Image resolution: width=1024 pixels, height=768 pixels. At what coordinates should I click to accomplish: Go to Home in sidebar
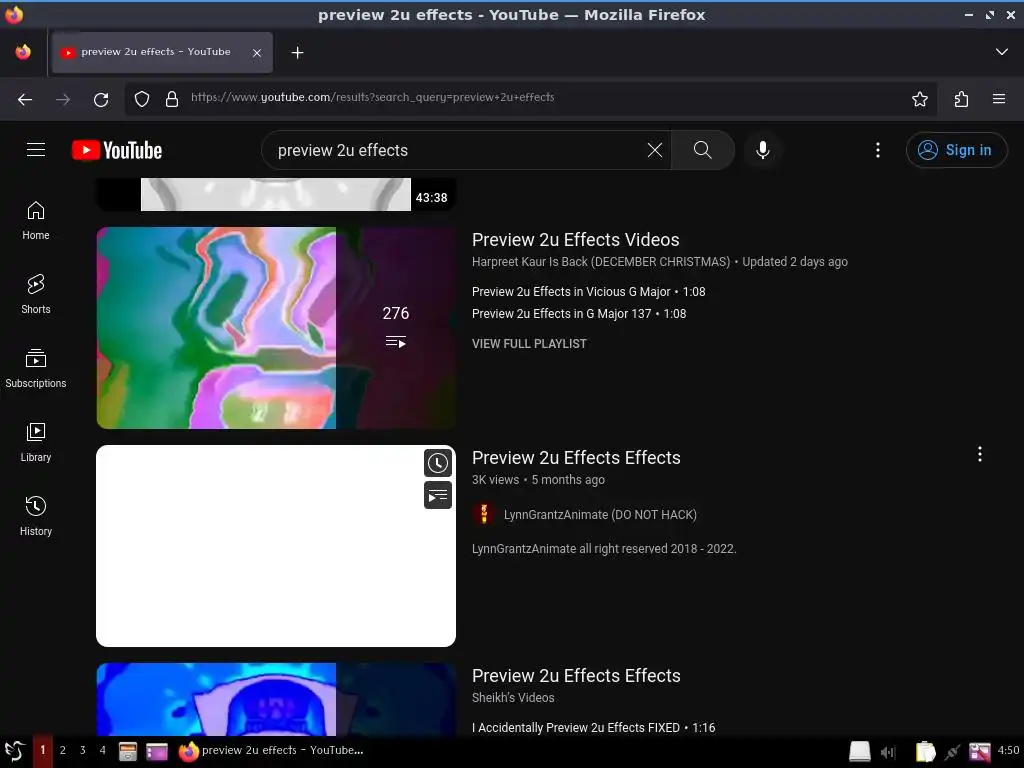(x=36, y=221)
